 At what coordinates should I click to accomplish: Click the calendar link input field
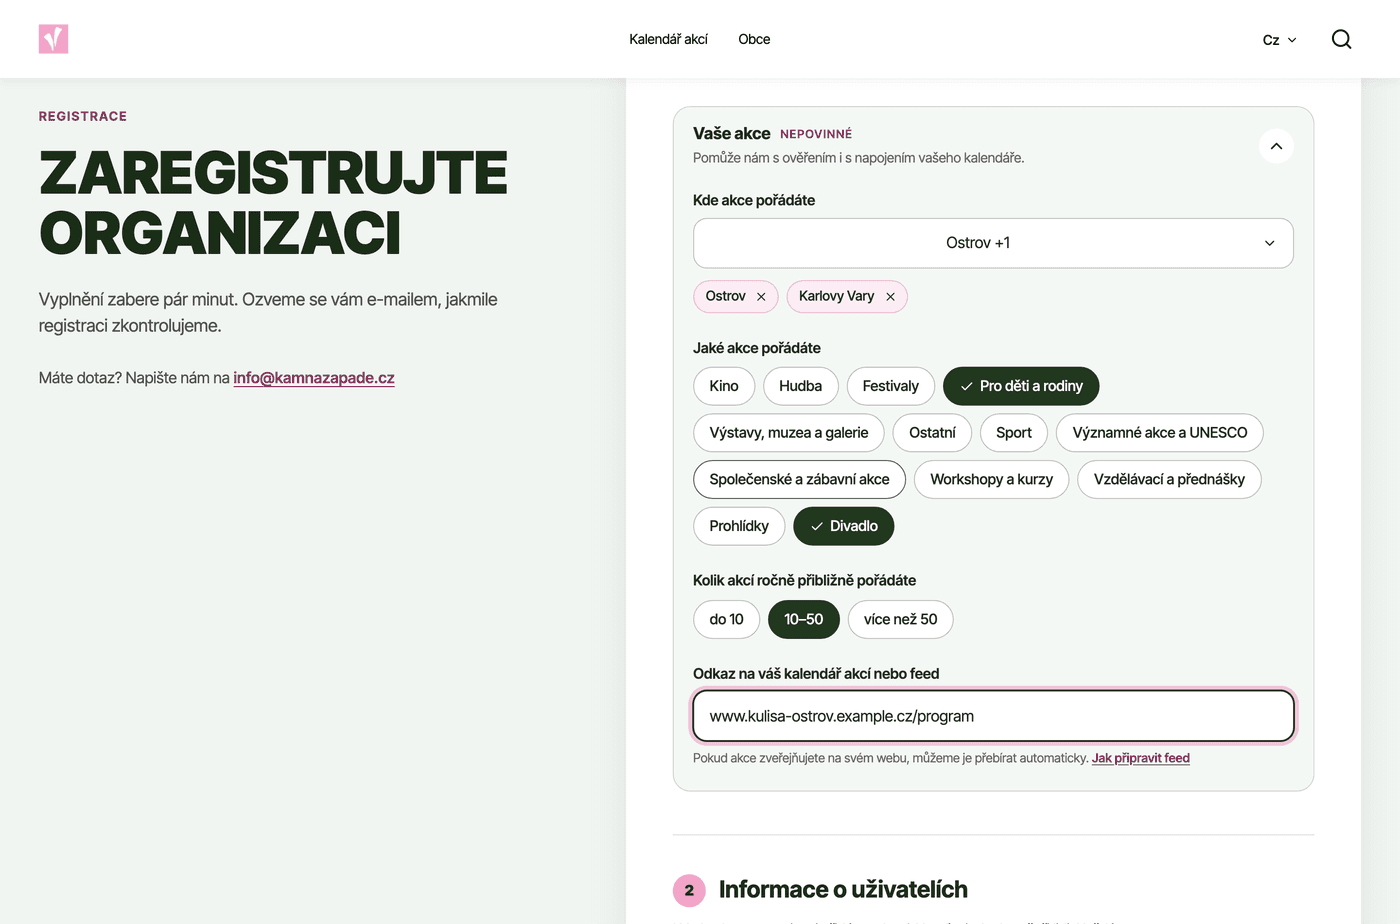(x=993, y=716)
